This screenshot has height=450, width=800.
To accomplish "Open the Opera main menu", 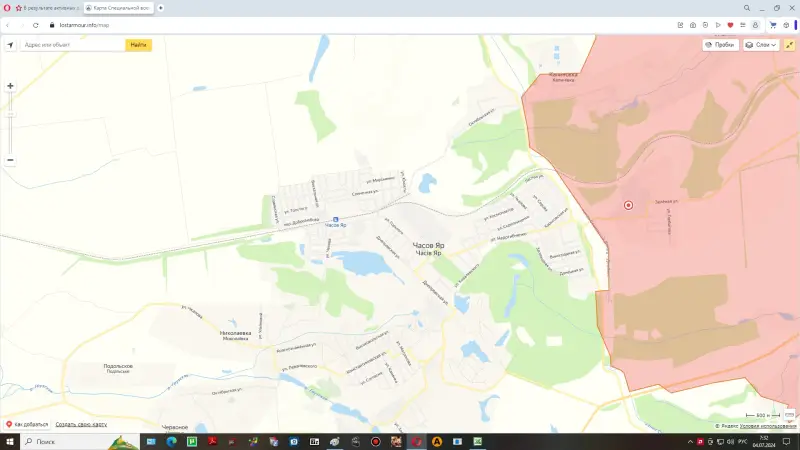I will point(7,7).
